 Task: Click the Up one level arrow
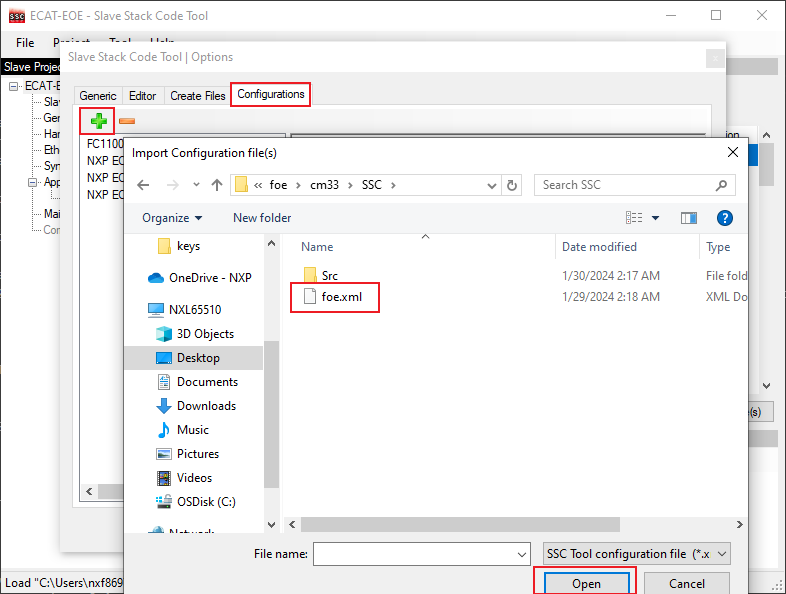point(217,185)
